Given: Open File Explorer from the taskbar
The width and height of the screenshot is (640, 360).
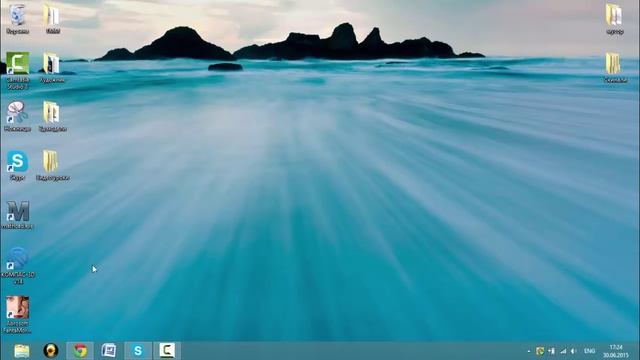Looking at the screenshot, I should [x=22, y=351].
